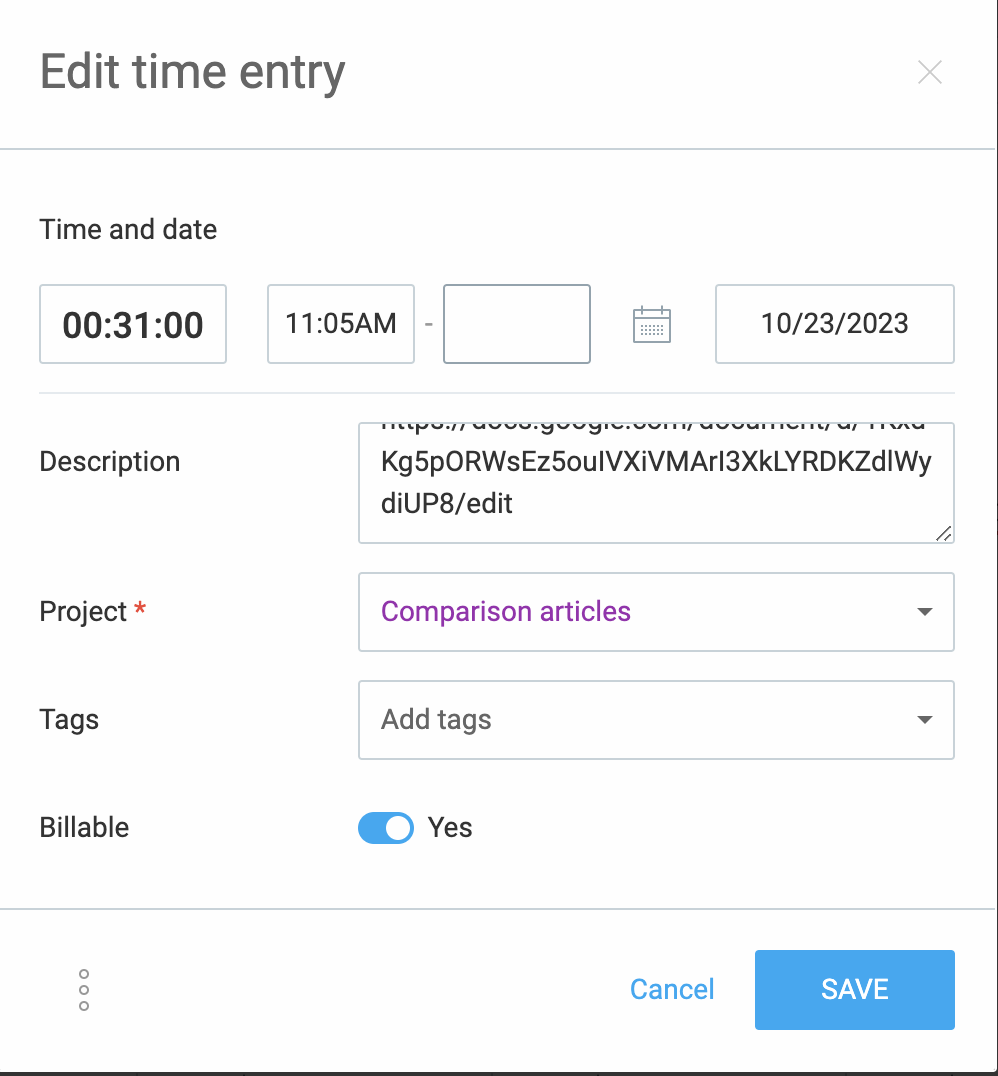
Task: Click the Yes label beside Billable toggle
Action: coord(450,828)
